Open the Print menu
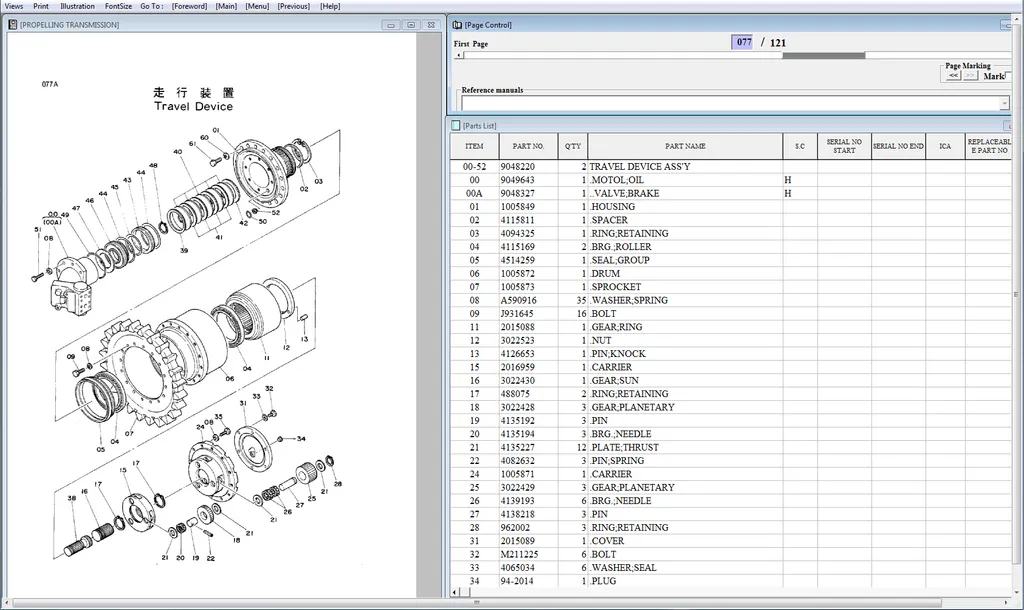Viewport: 1024px width, 610px height. click(41, 6)
